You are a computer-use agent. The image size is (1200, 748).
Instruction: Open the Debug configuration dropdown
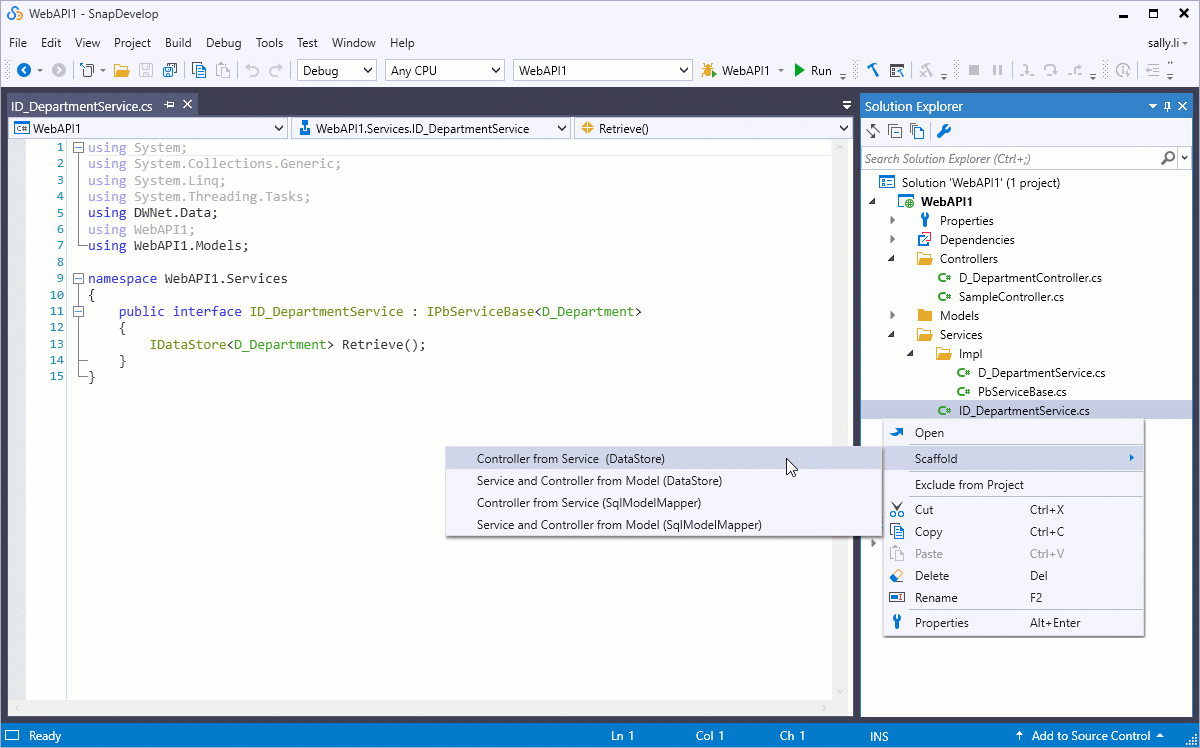[367, 70]
